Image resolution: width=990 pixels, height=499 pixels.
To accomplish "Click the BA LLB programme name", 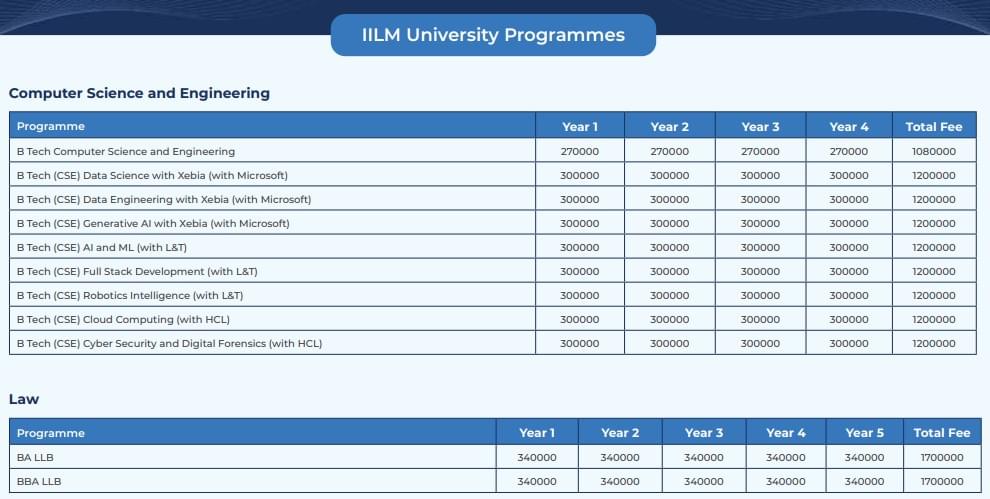I will click(34, 457).
